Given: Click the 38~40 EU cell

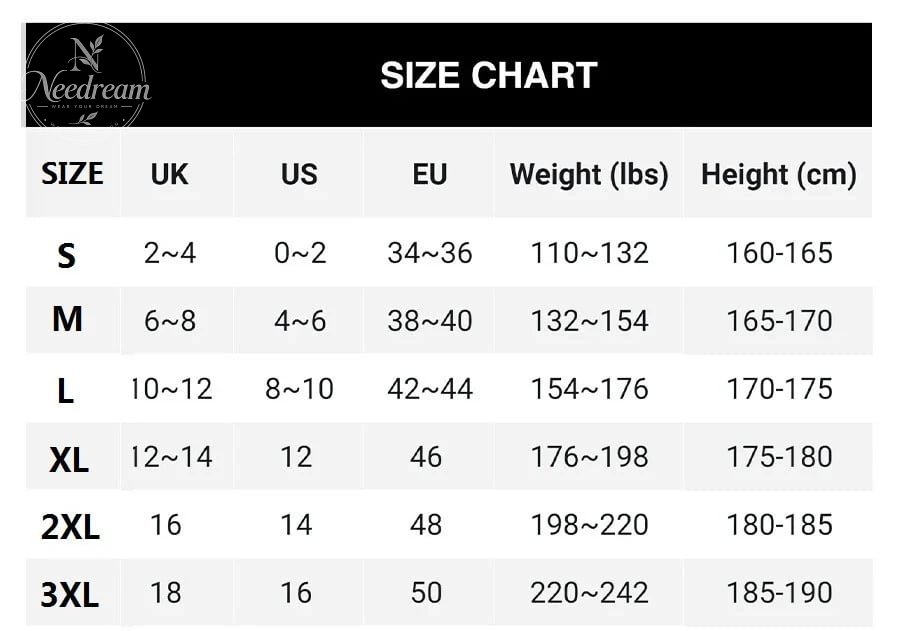Looking at the screenshot, I should (x=430, y=321).
